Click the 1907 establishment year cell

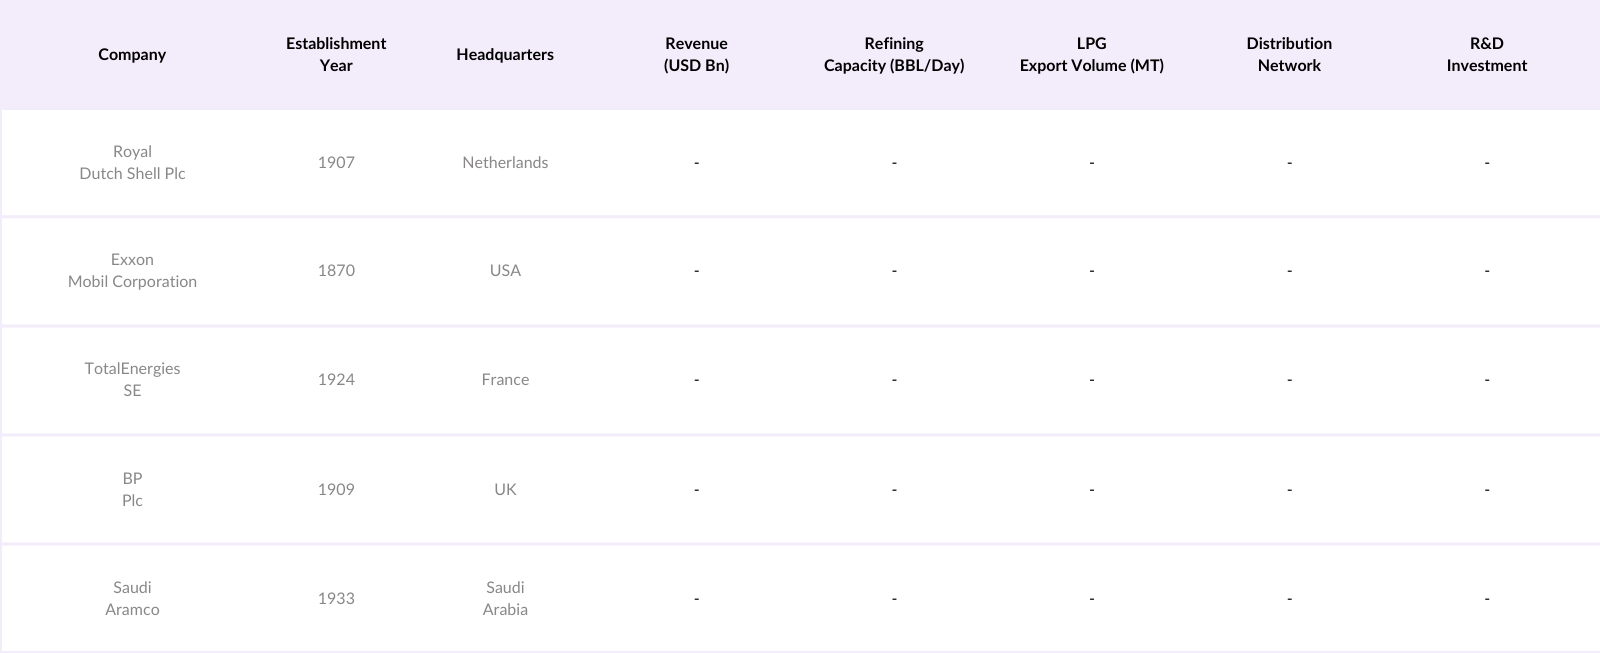(x=336, y=162)
